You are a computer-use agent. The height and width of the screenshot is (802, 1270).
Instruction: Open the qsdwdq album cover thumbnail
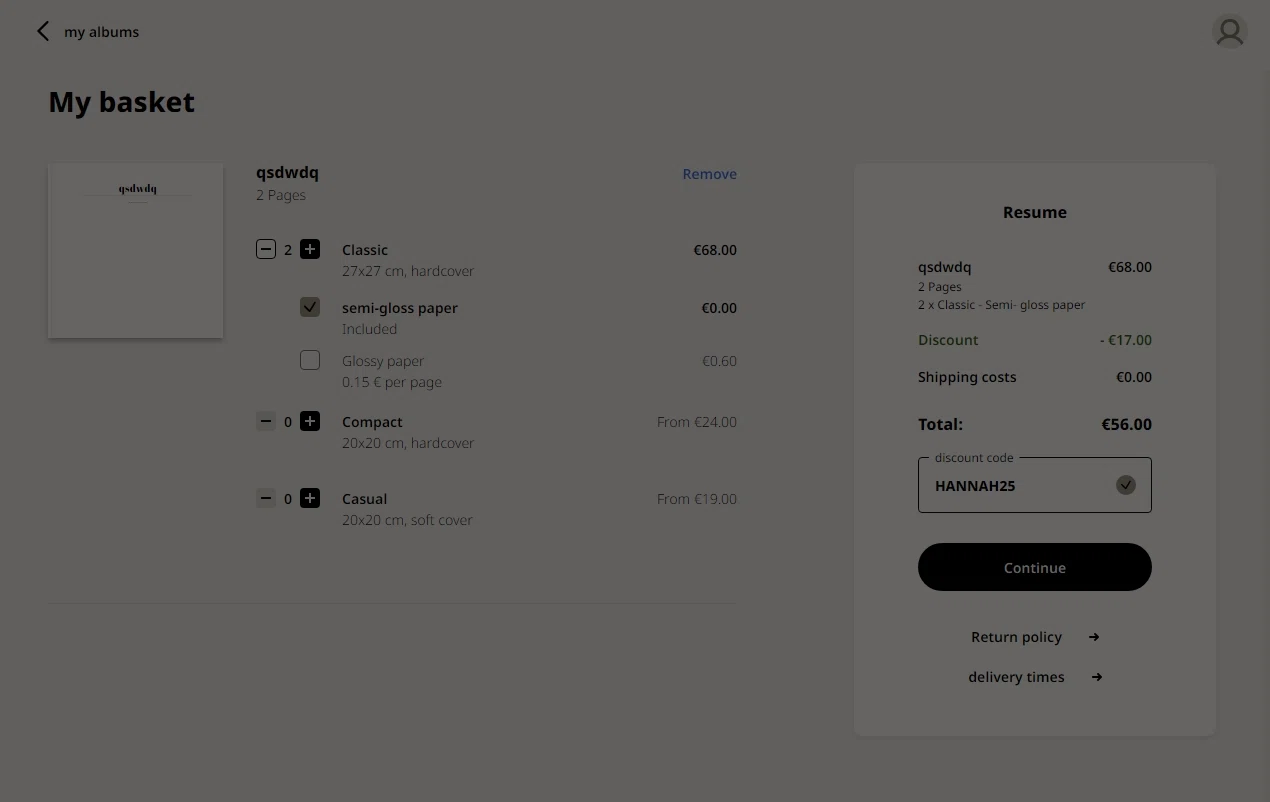coord(136,250)
